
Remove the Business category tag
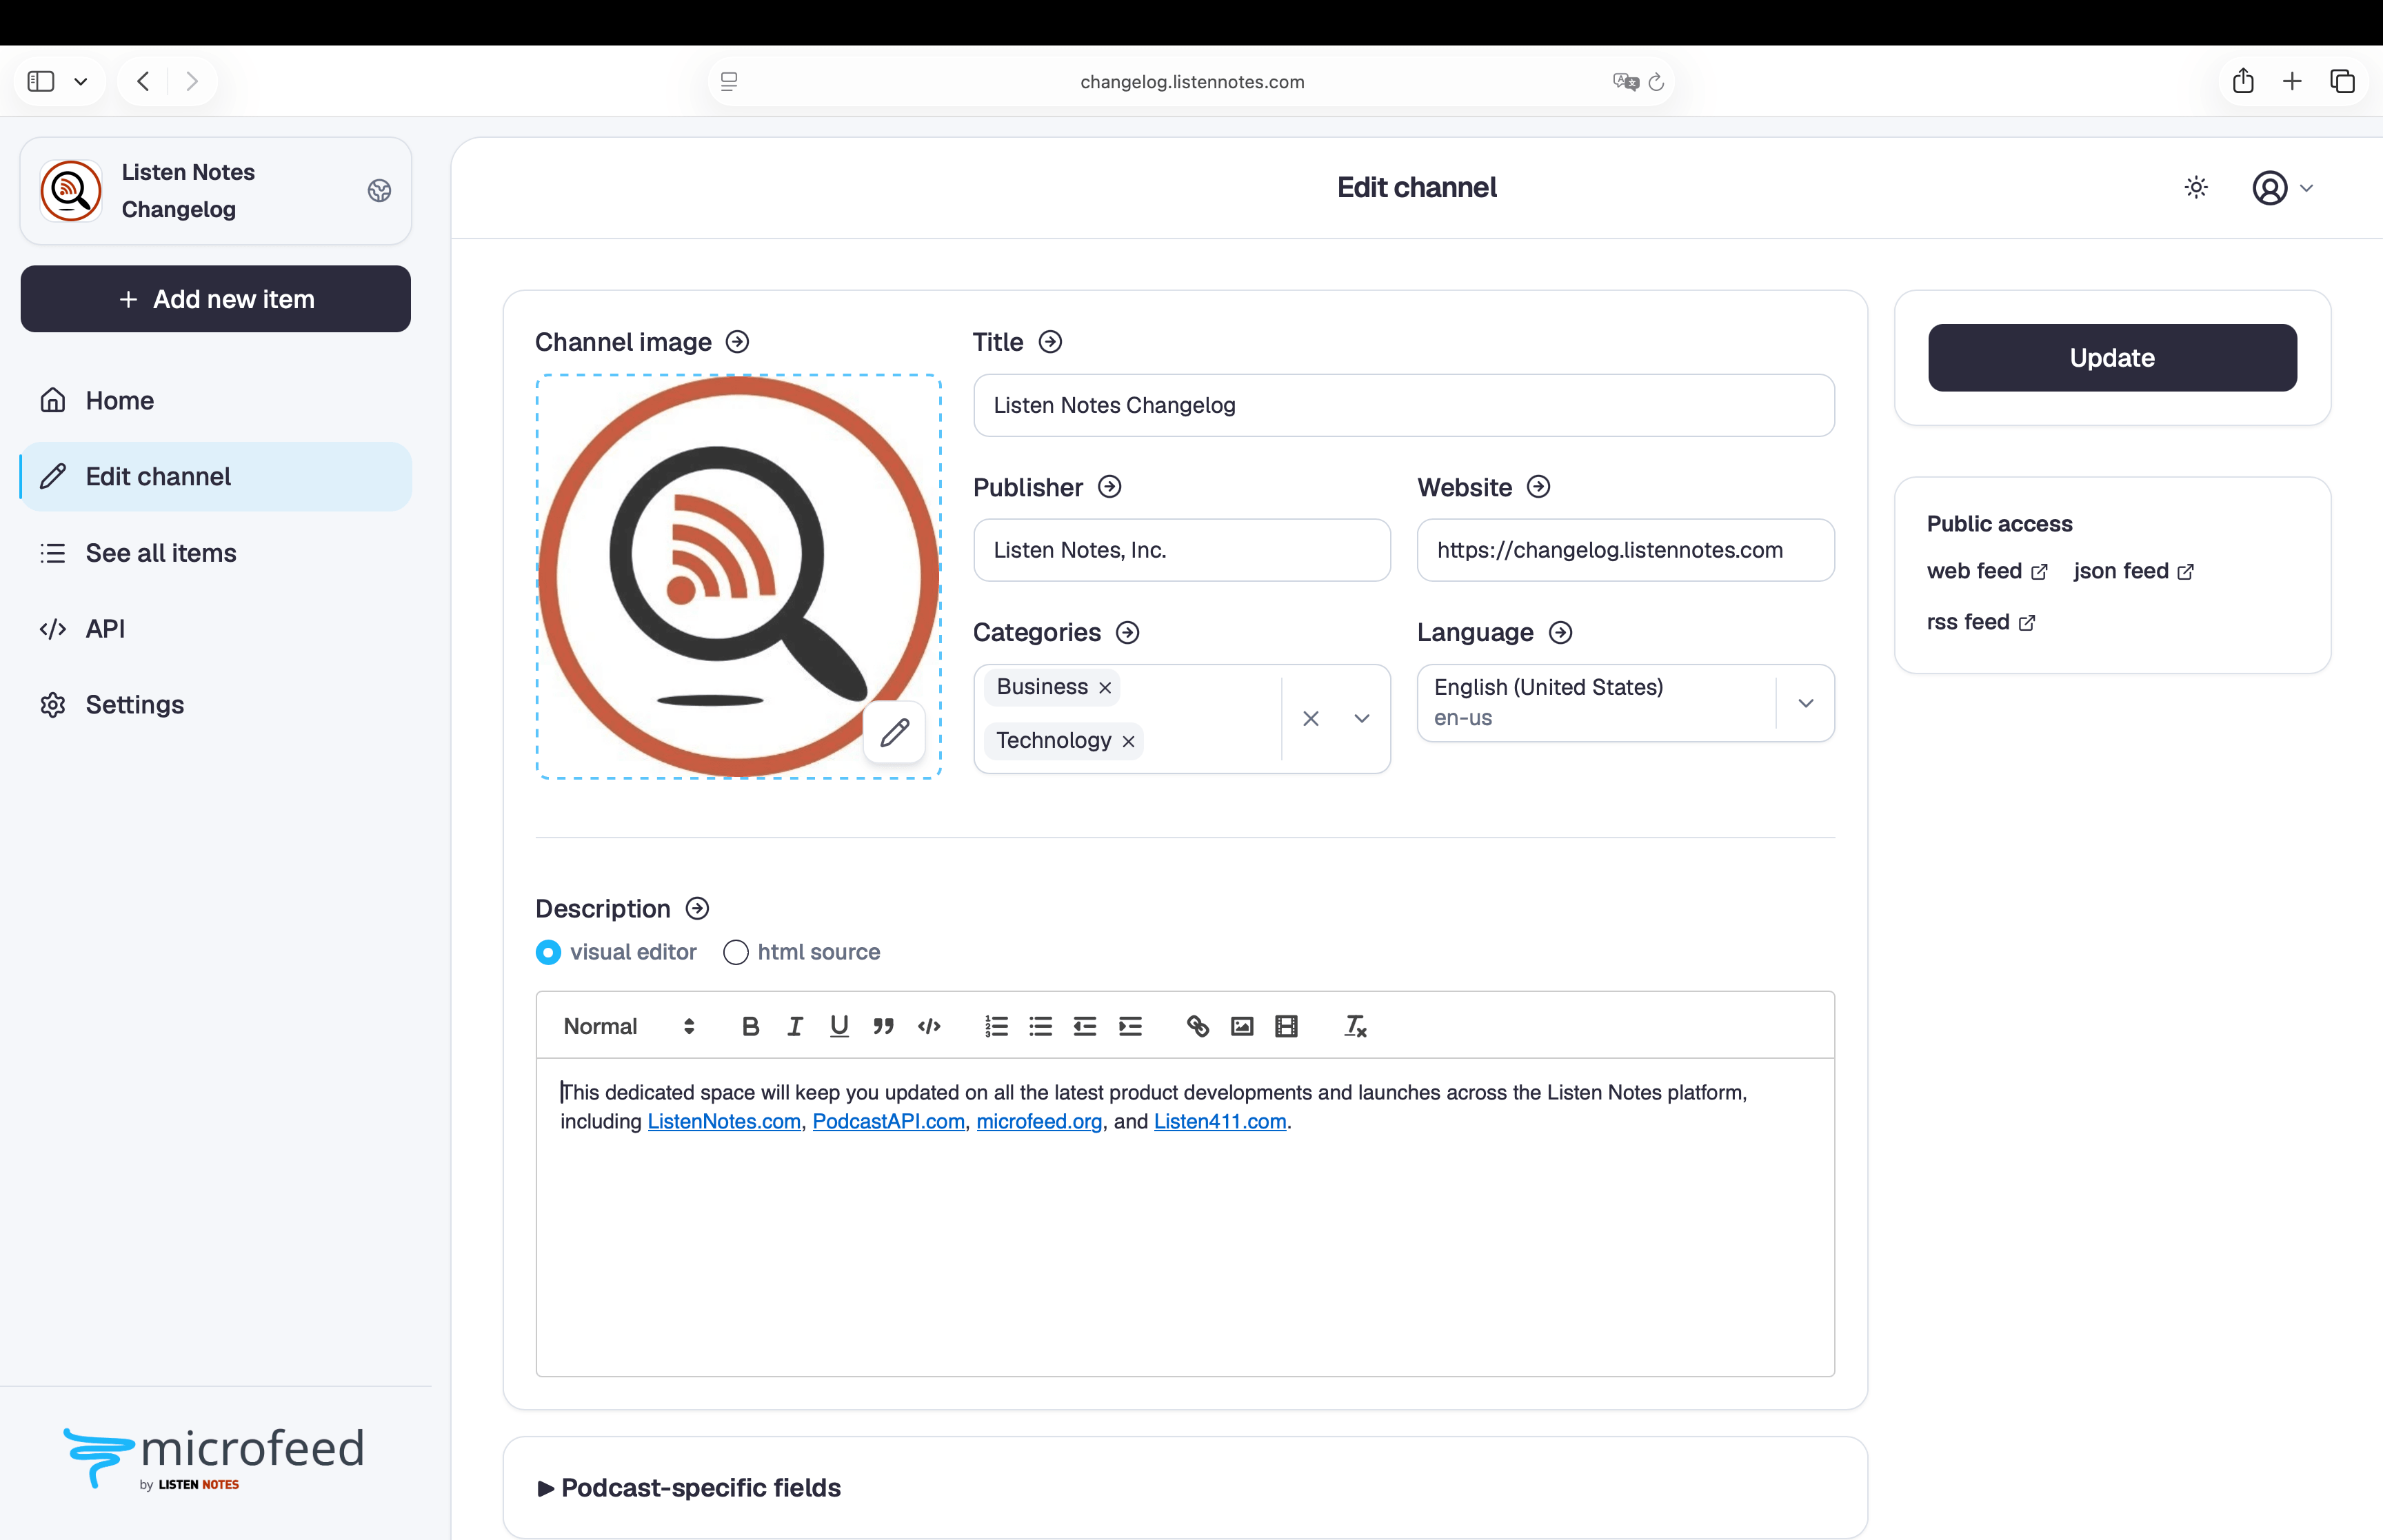1105,687
